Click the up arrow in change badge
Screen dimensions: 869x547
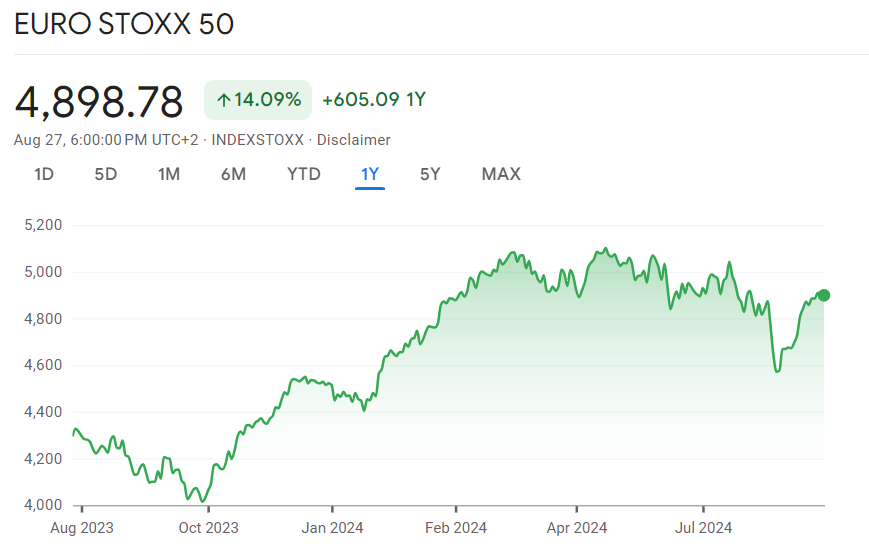tap(223, 100)
